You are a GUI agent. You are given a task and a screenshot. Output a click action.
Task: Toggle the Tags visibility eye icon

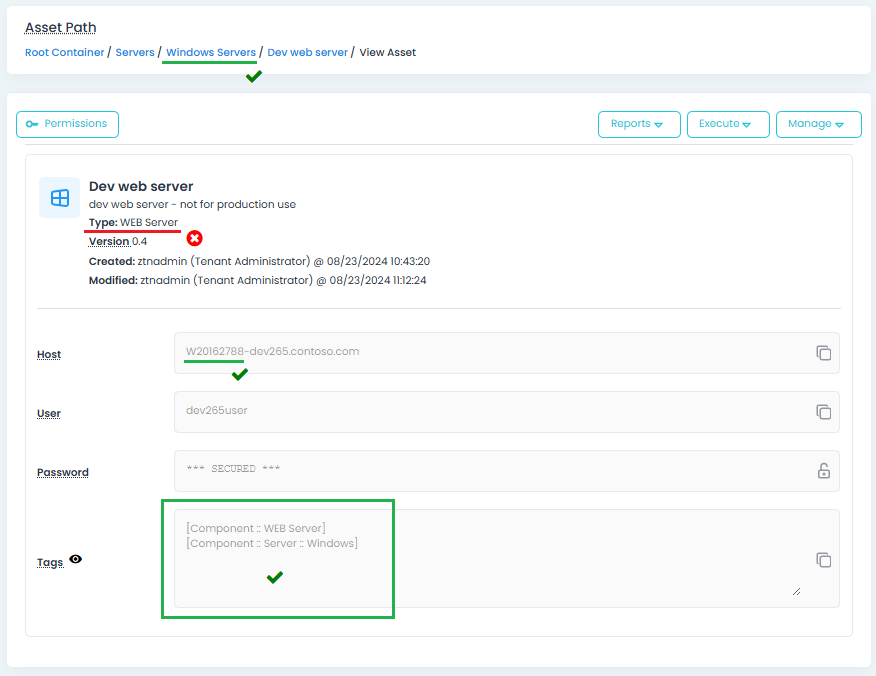click(76, 560)
